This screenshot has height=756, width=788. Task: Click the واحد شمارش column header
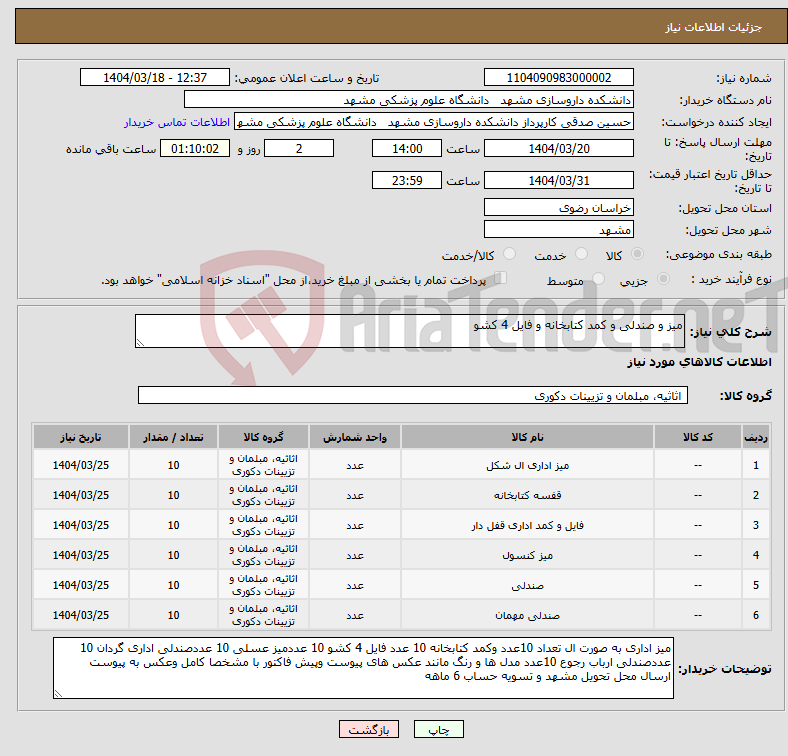coord(355,437)
